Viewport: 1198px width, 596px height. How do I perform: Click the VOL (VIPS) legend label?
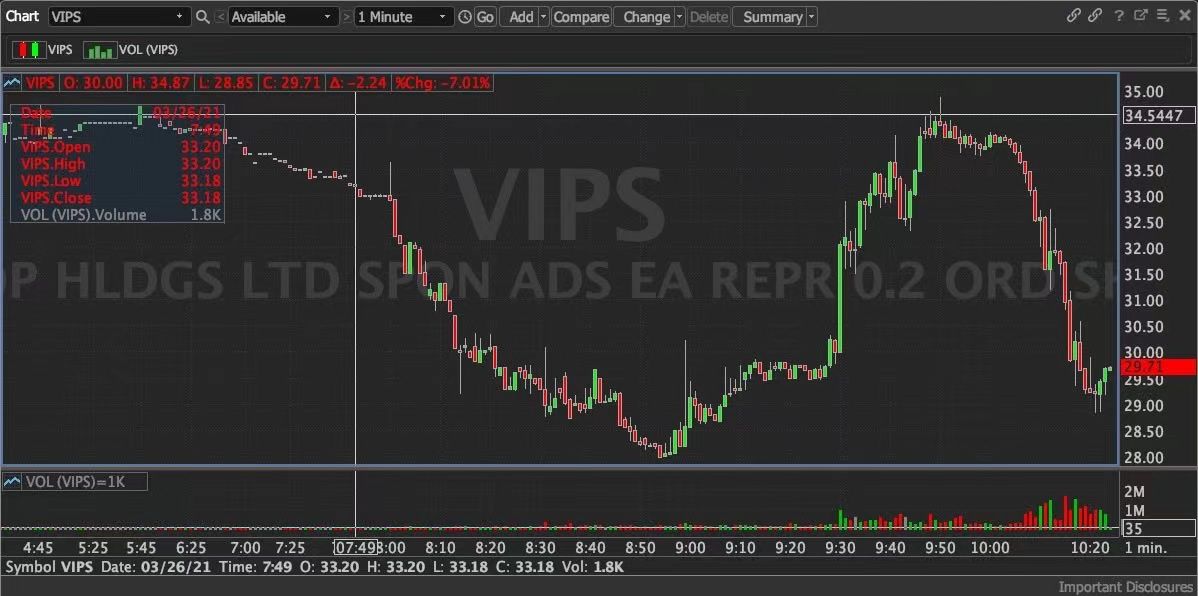click(x=149, y=50)
